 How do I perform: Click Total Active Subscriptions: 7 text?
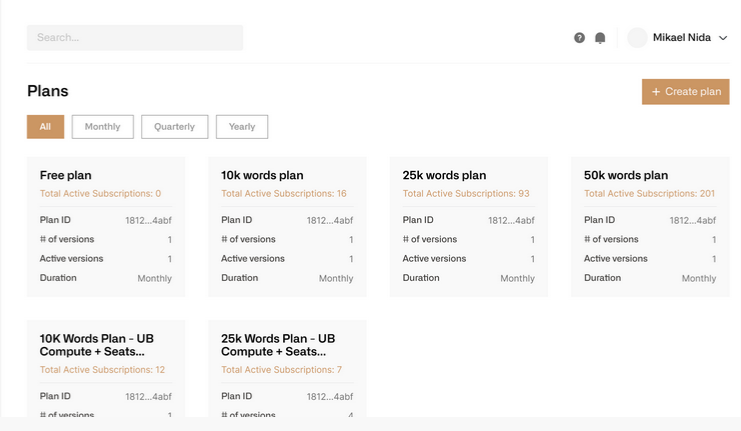(281, 370)
